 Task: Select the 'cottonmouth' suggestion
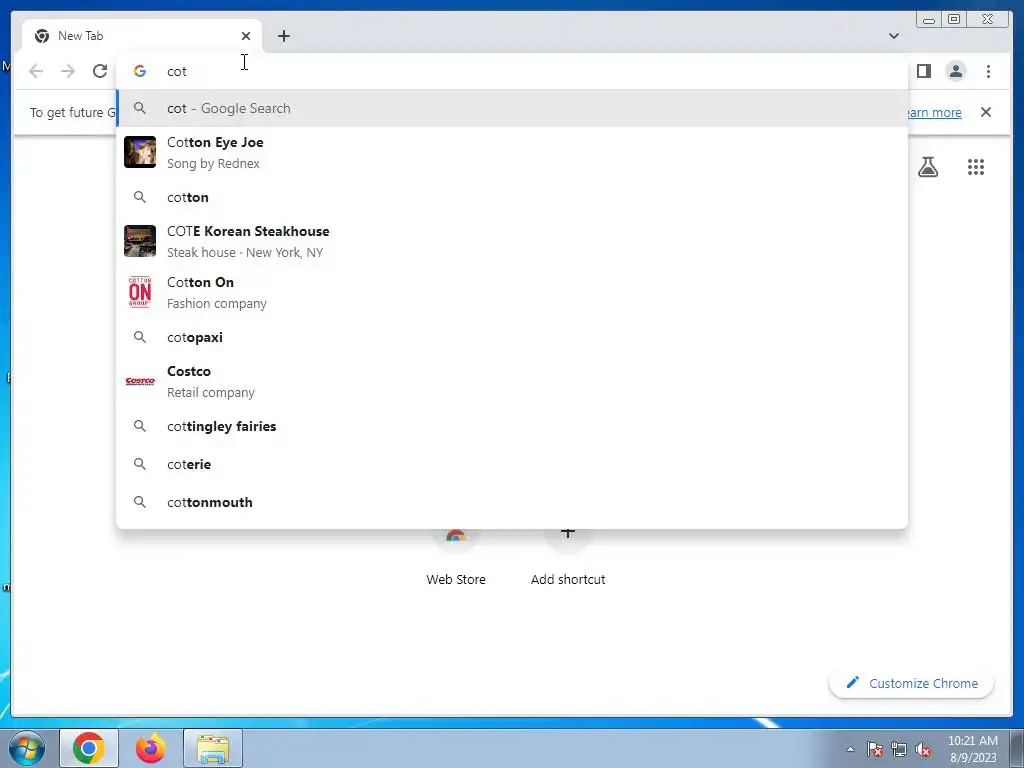511,502
